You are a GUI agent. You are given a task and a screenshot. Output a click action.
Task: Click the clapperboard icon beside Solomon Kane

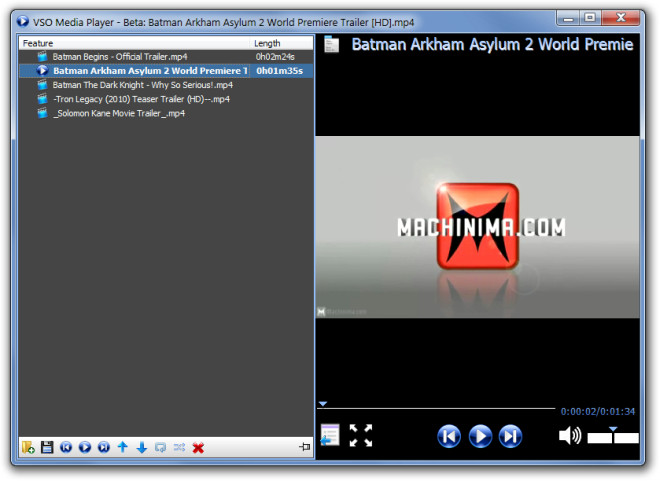coord(42,113)
